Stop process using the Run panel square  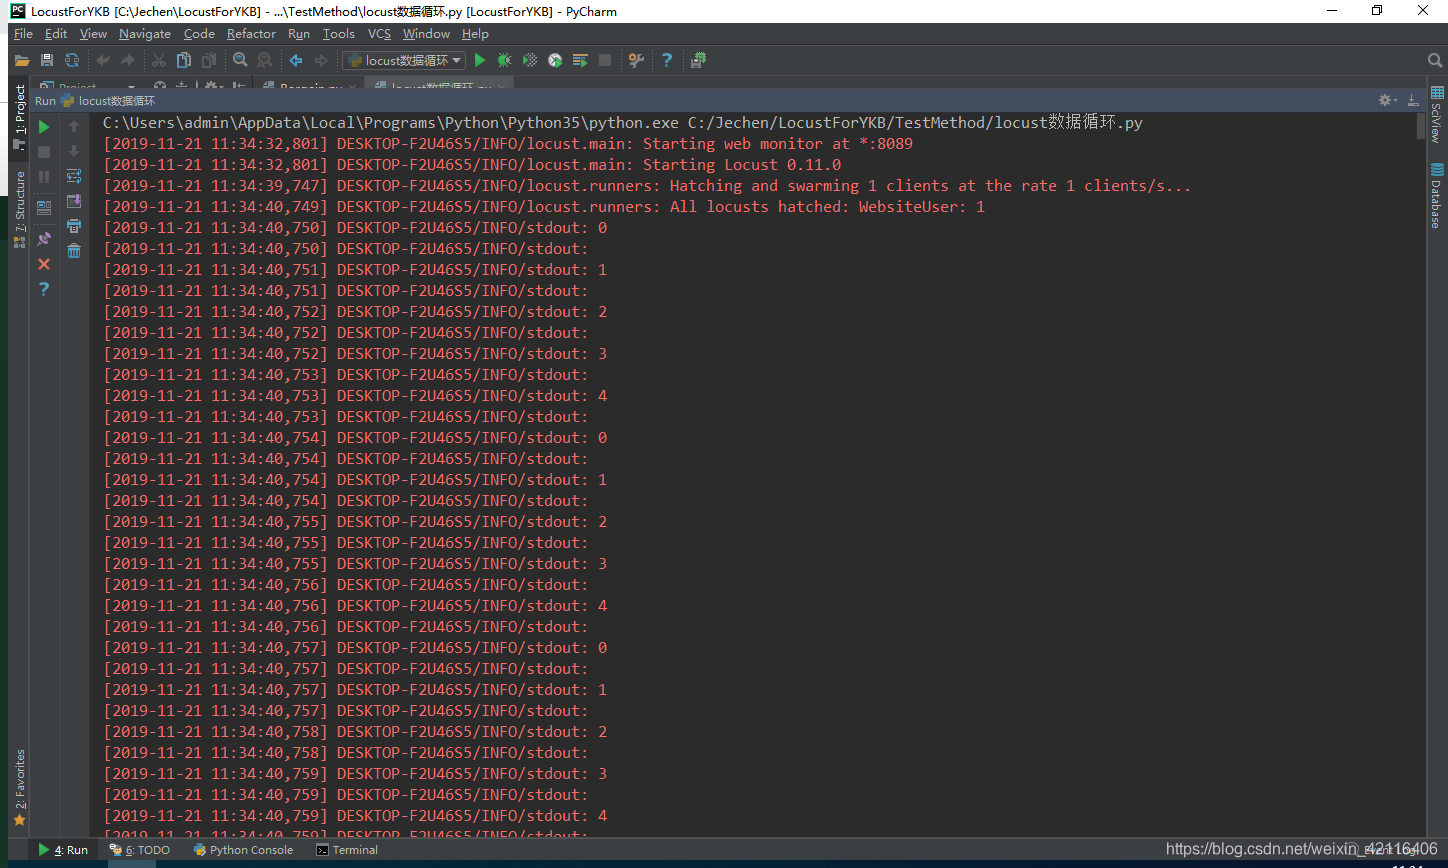[44, 152]
